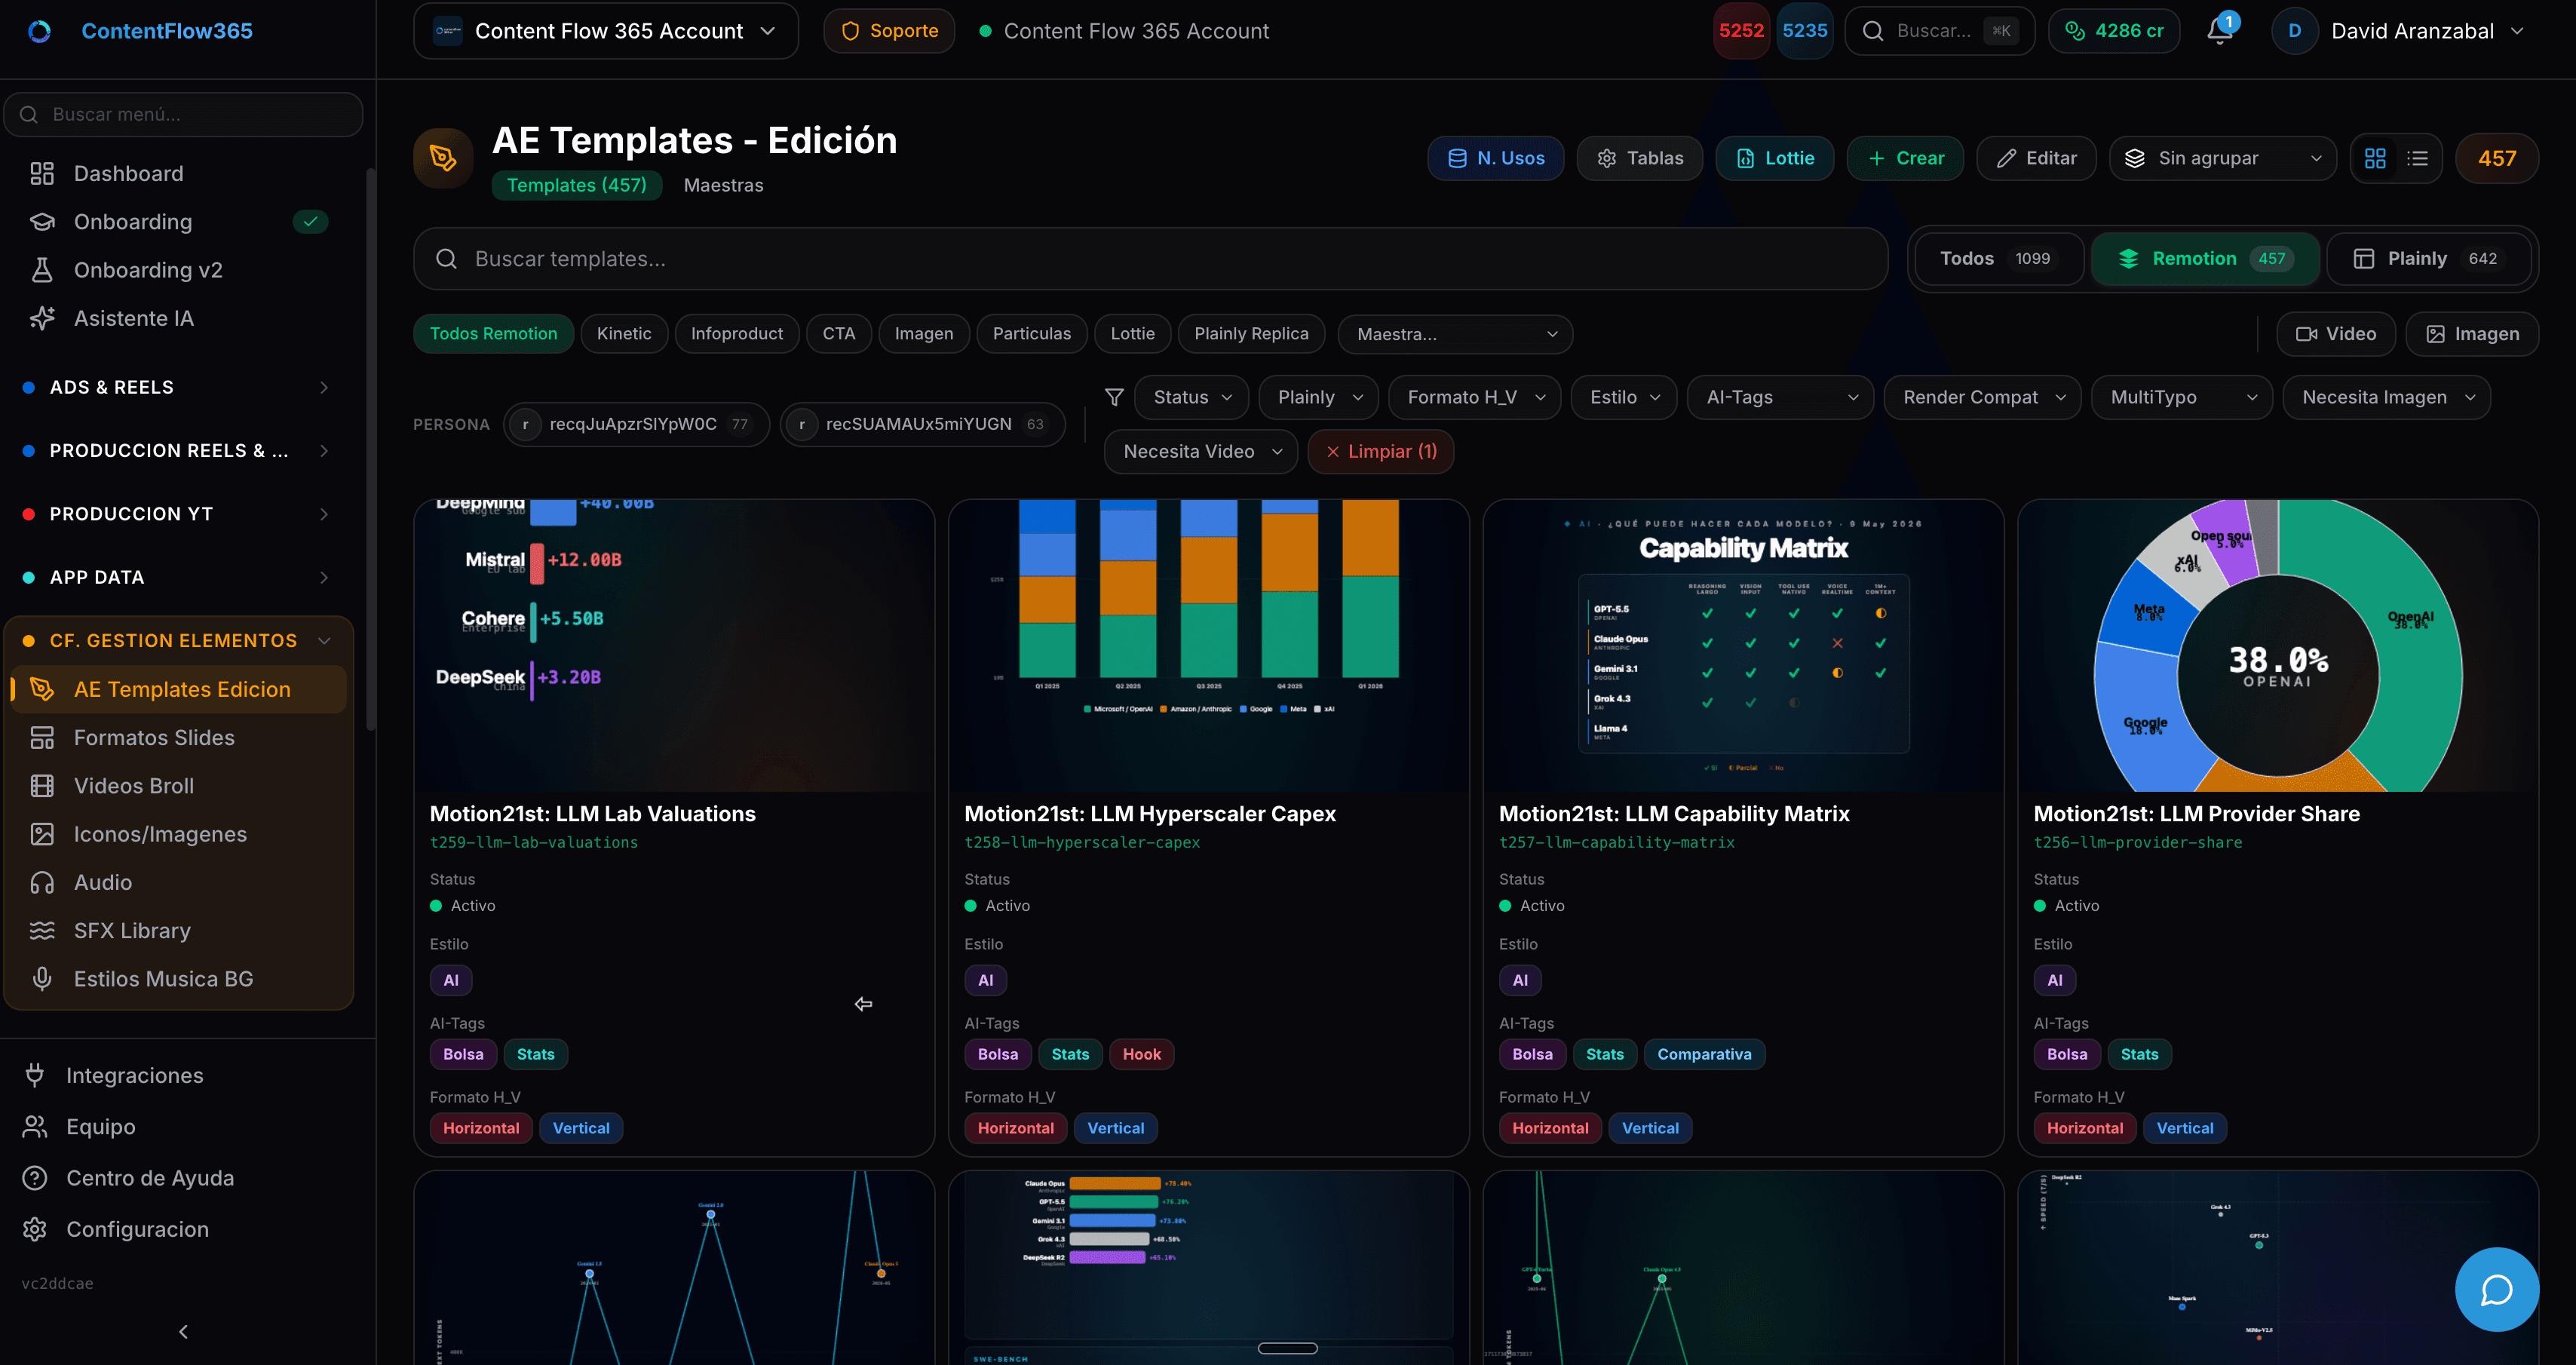
Task: Toggle persona recSUAMAUx5miYUGN filter
Action: point(922,424)
